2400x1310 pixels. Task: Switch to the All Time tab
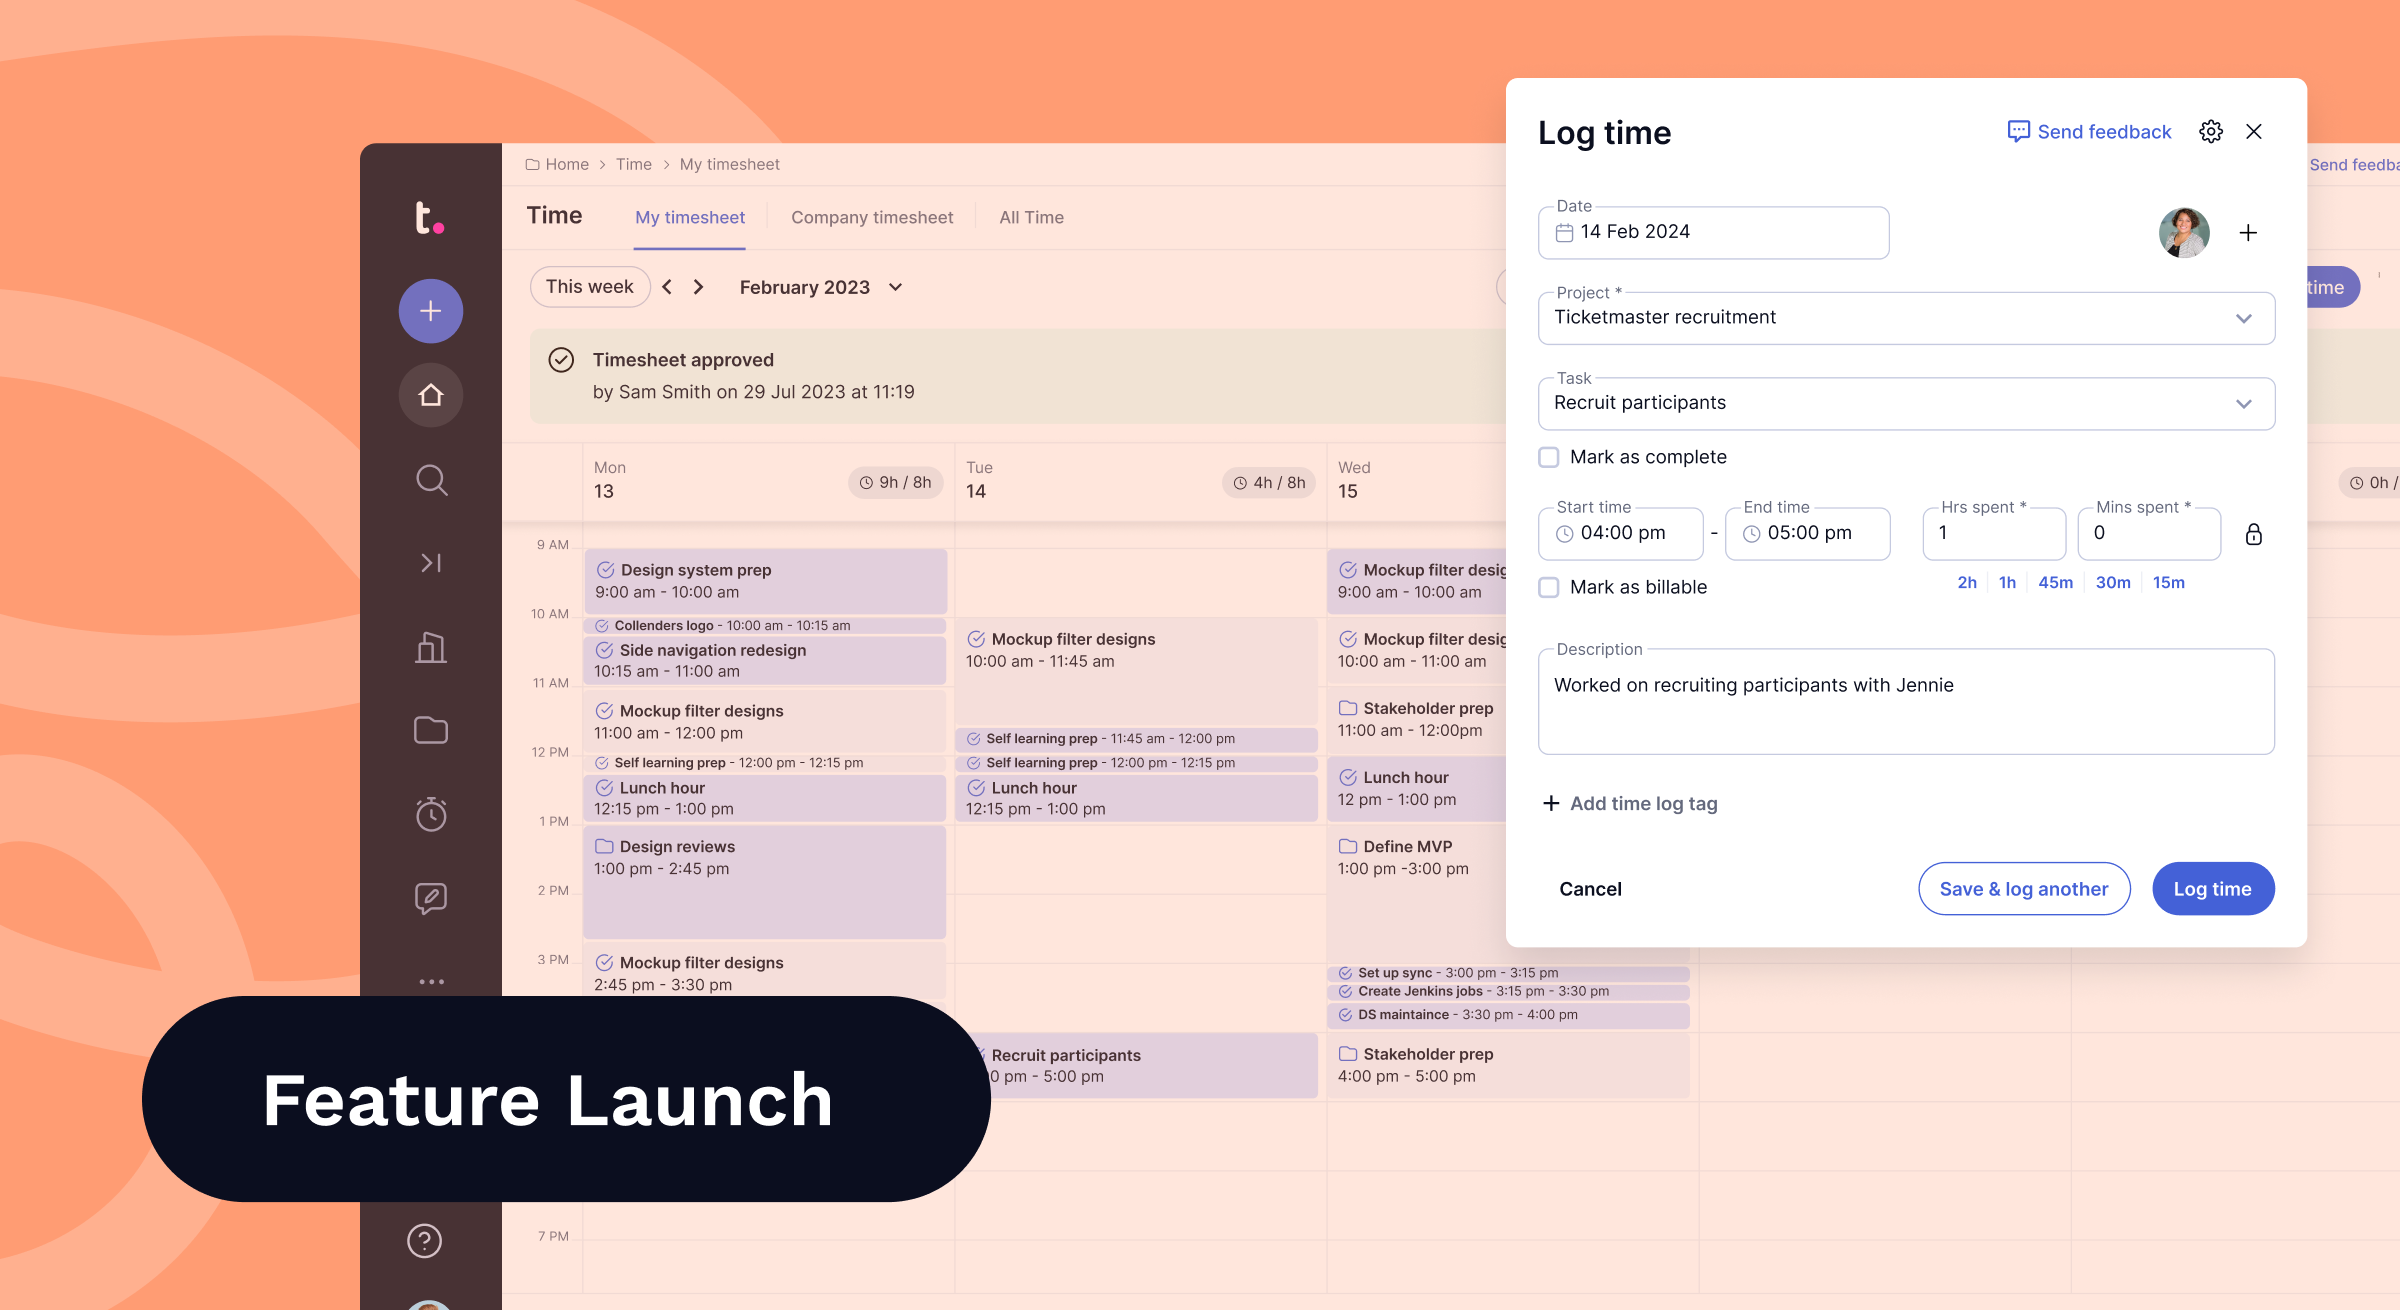1031,217
